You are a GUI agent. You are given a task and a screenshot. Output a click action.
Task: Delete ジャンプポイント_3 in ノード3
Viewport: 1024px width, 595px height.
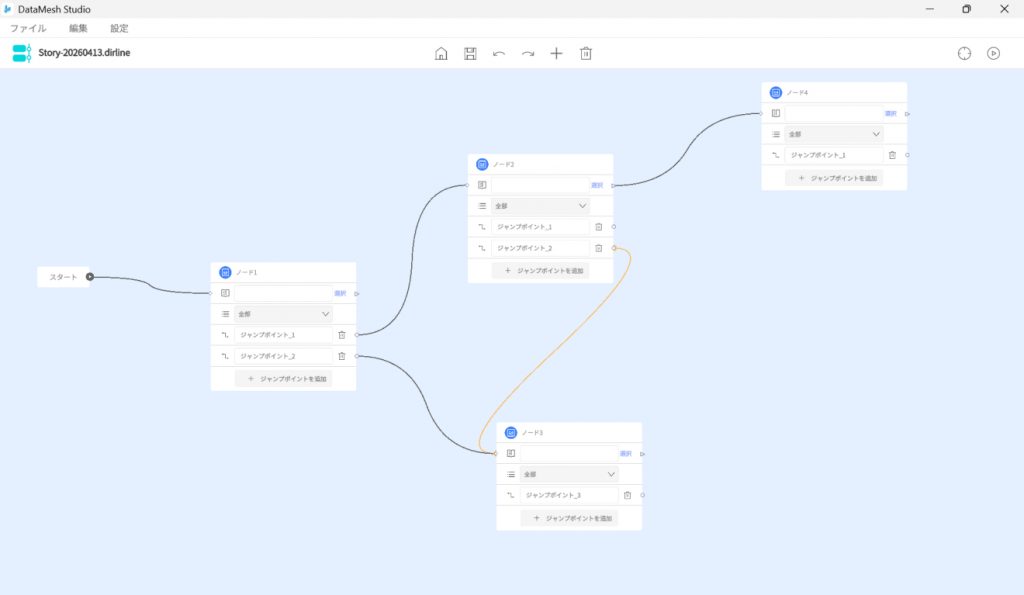click(x=627, y=495)
